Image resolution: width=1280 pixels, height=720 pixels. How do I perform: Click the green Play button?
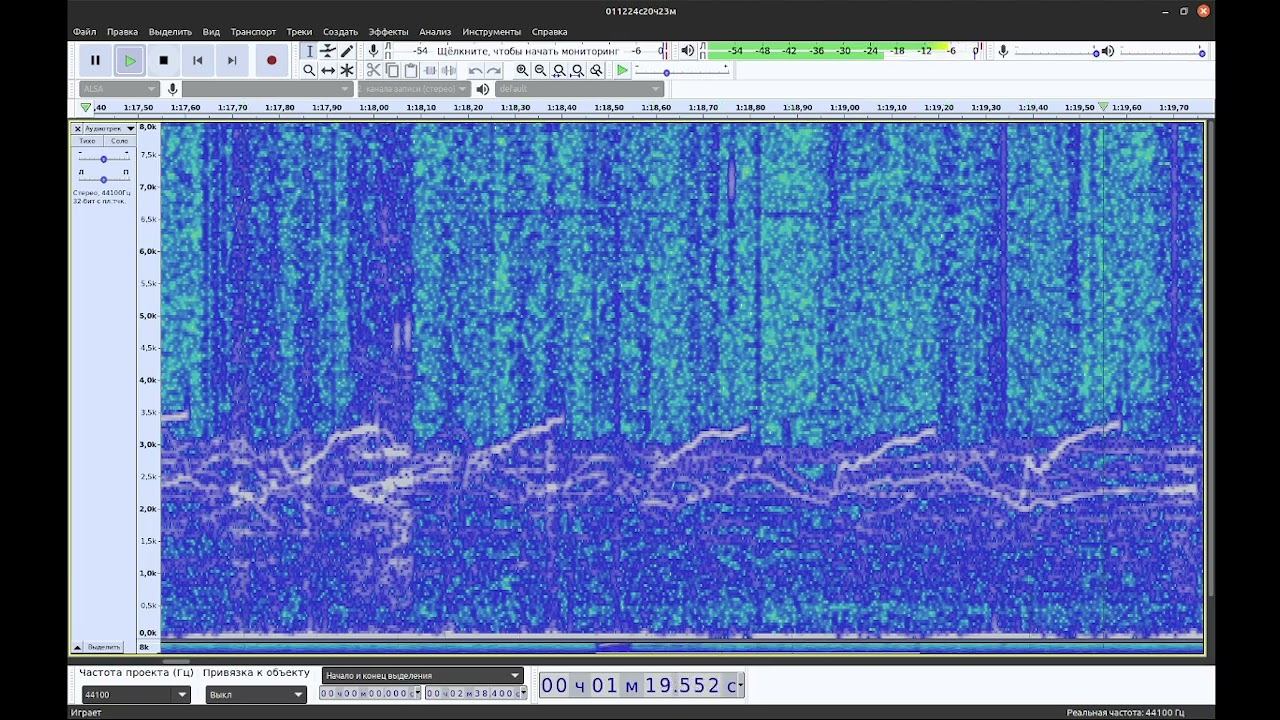[130, 60]
